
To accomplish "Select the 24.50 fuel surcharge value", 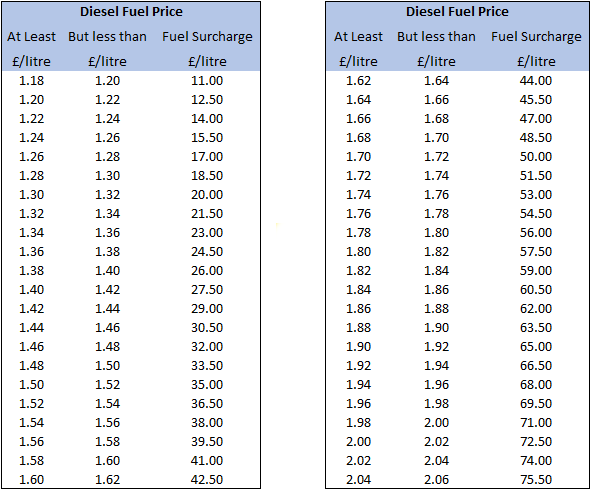I will (x=207, y=251).
